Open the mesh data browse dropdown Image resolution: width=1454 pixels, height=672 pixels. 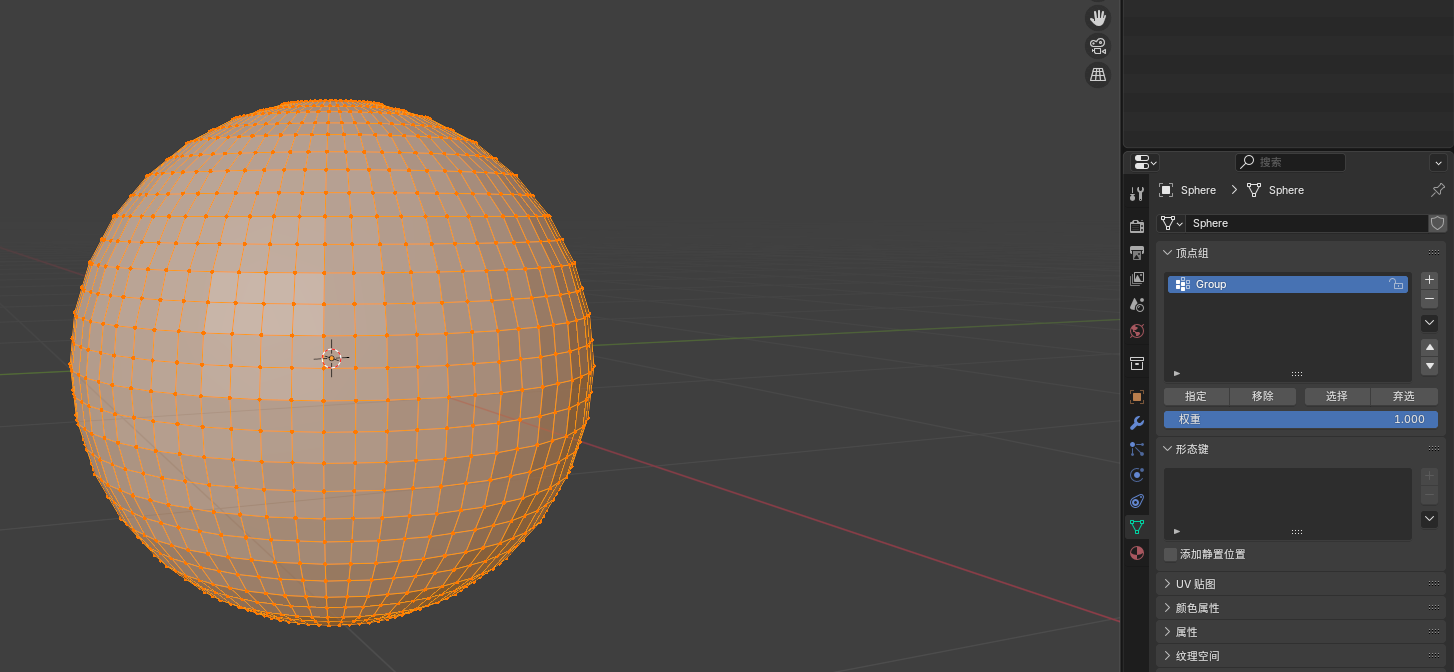(1171, 223)
